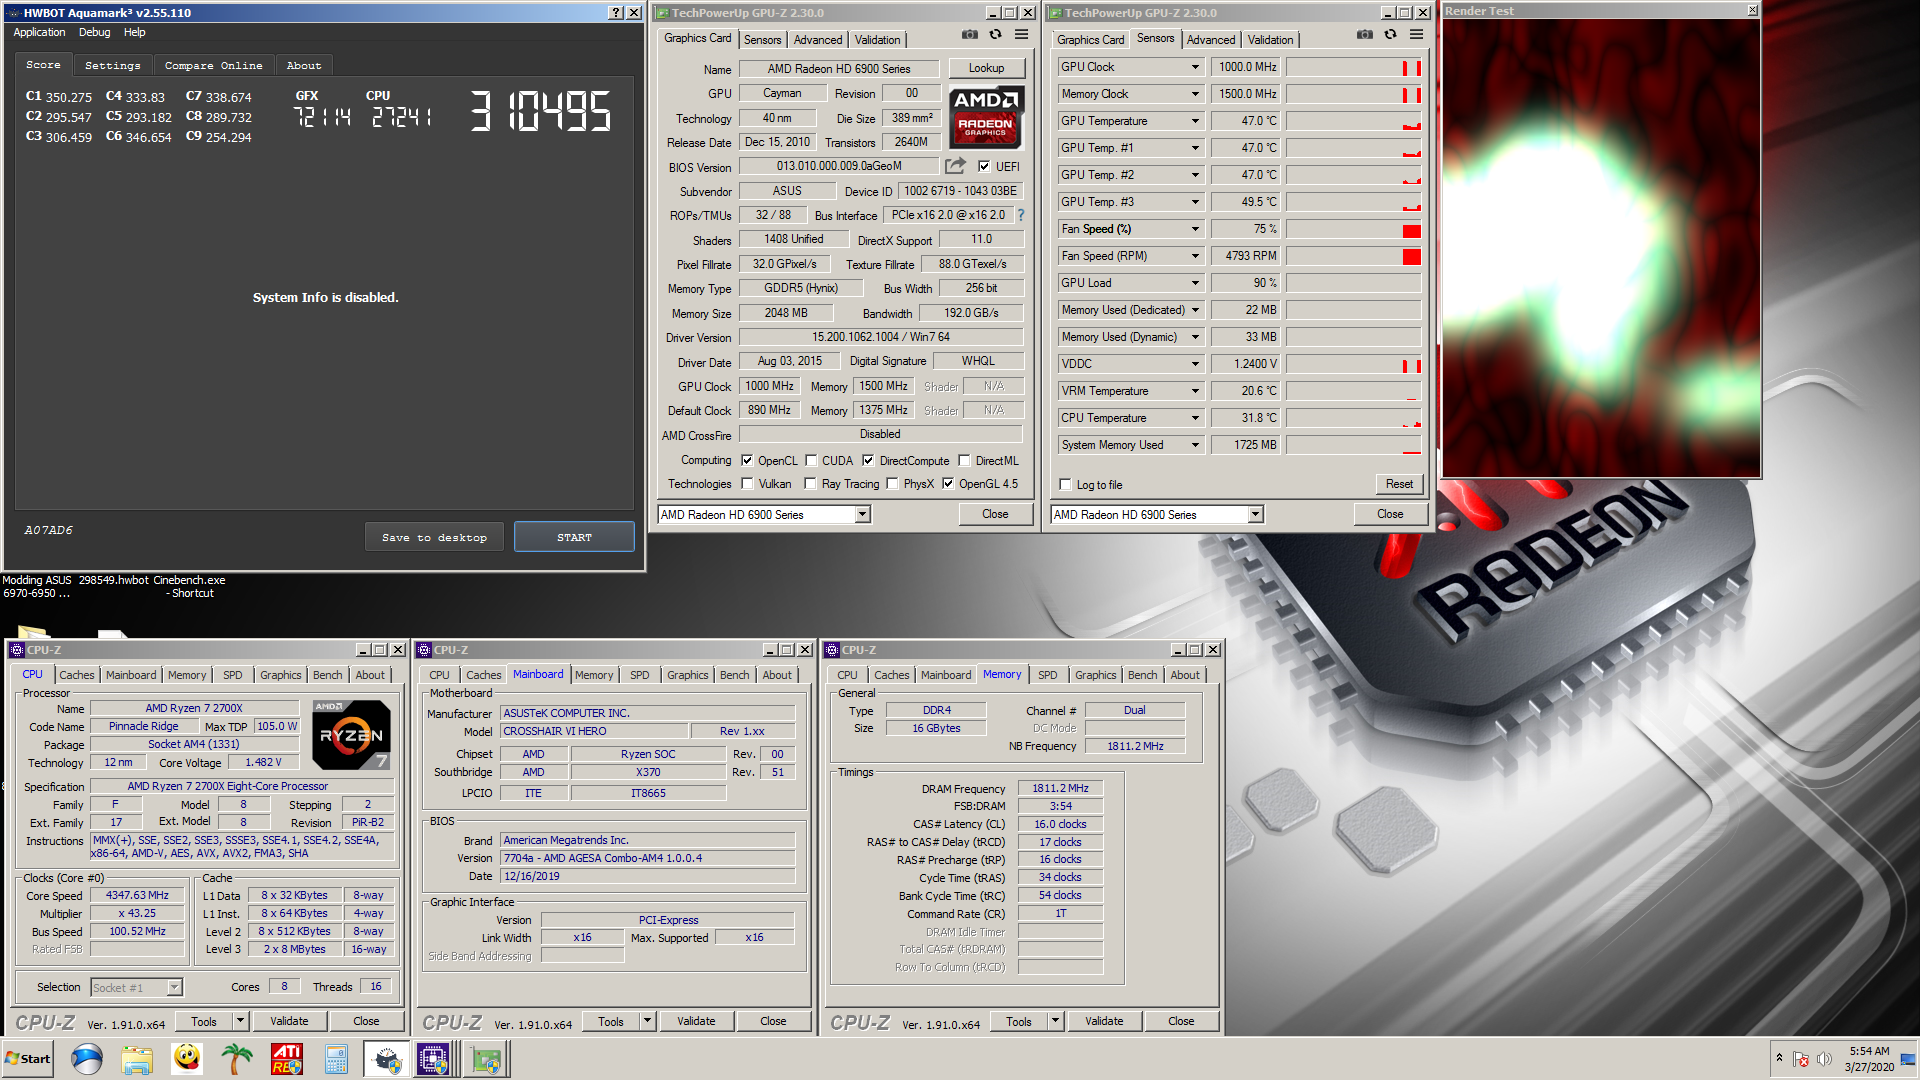Click refresh icon in GPU-Z Sensors window
Screen dimensions: 1920x1080
coord(1391,35)
